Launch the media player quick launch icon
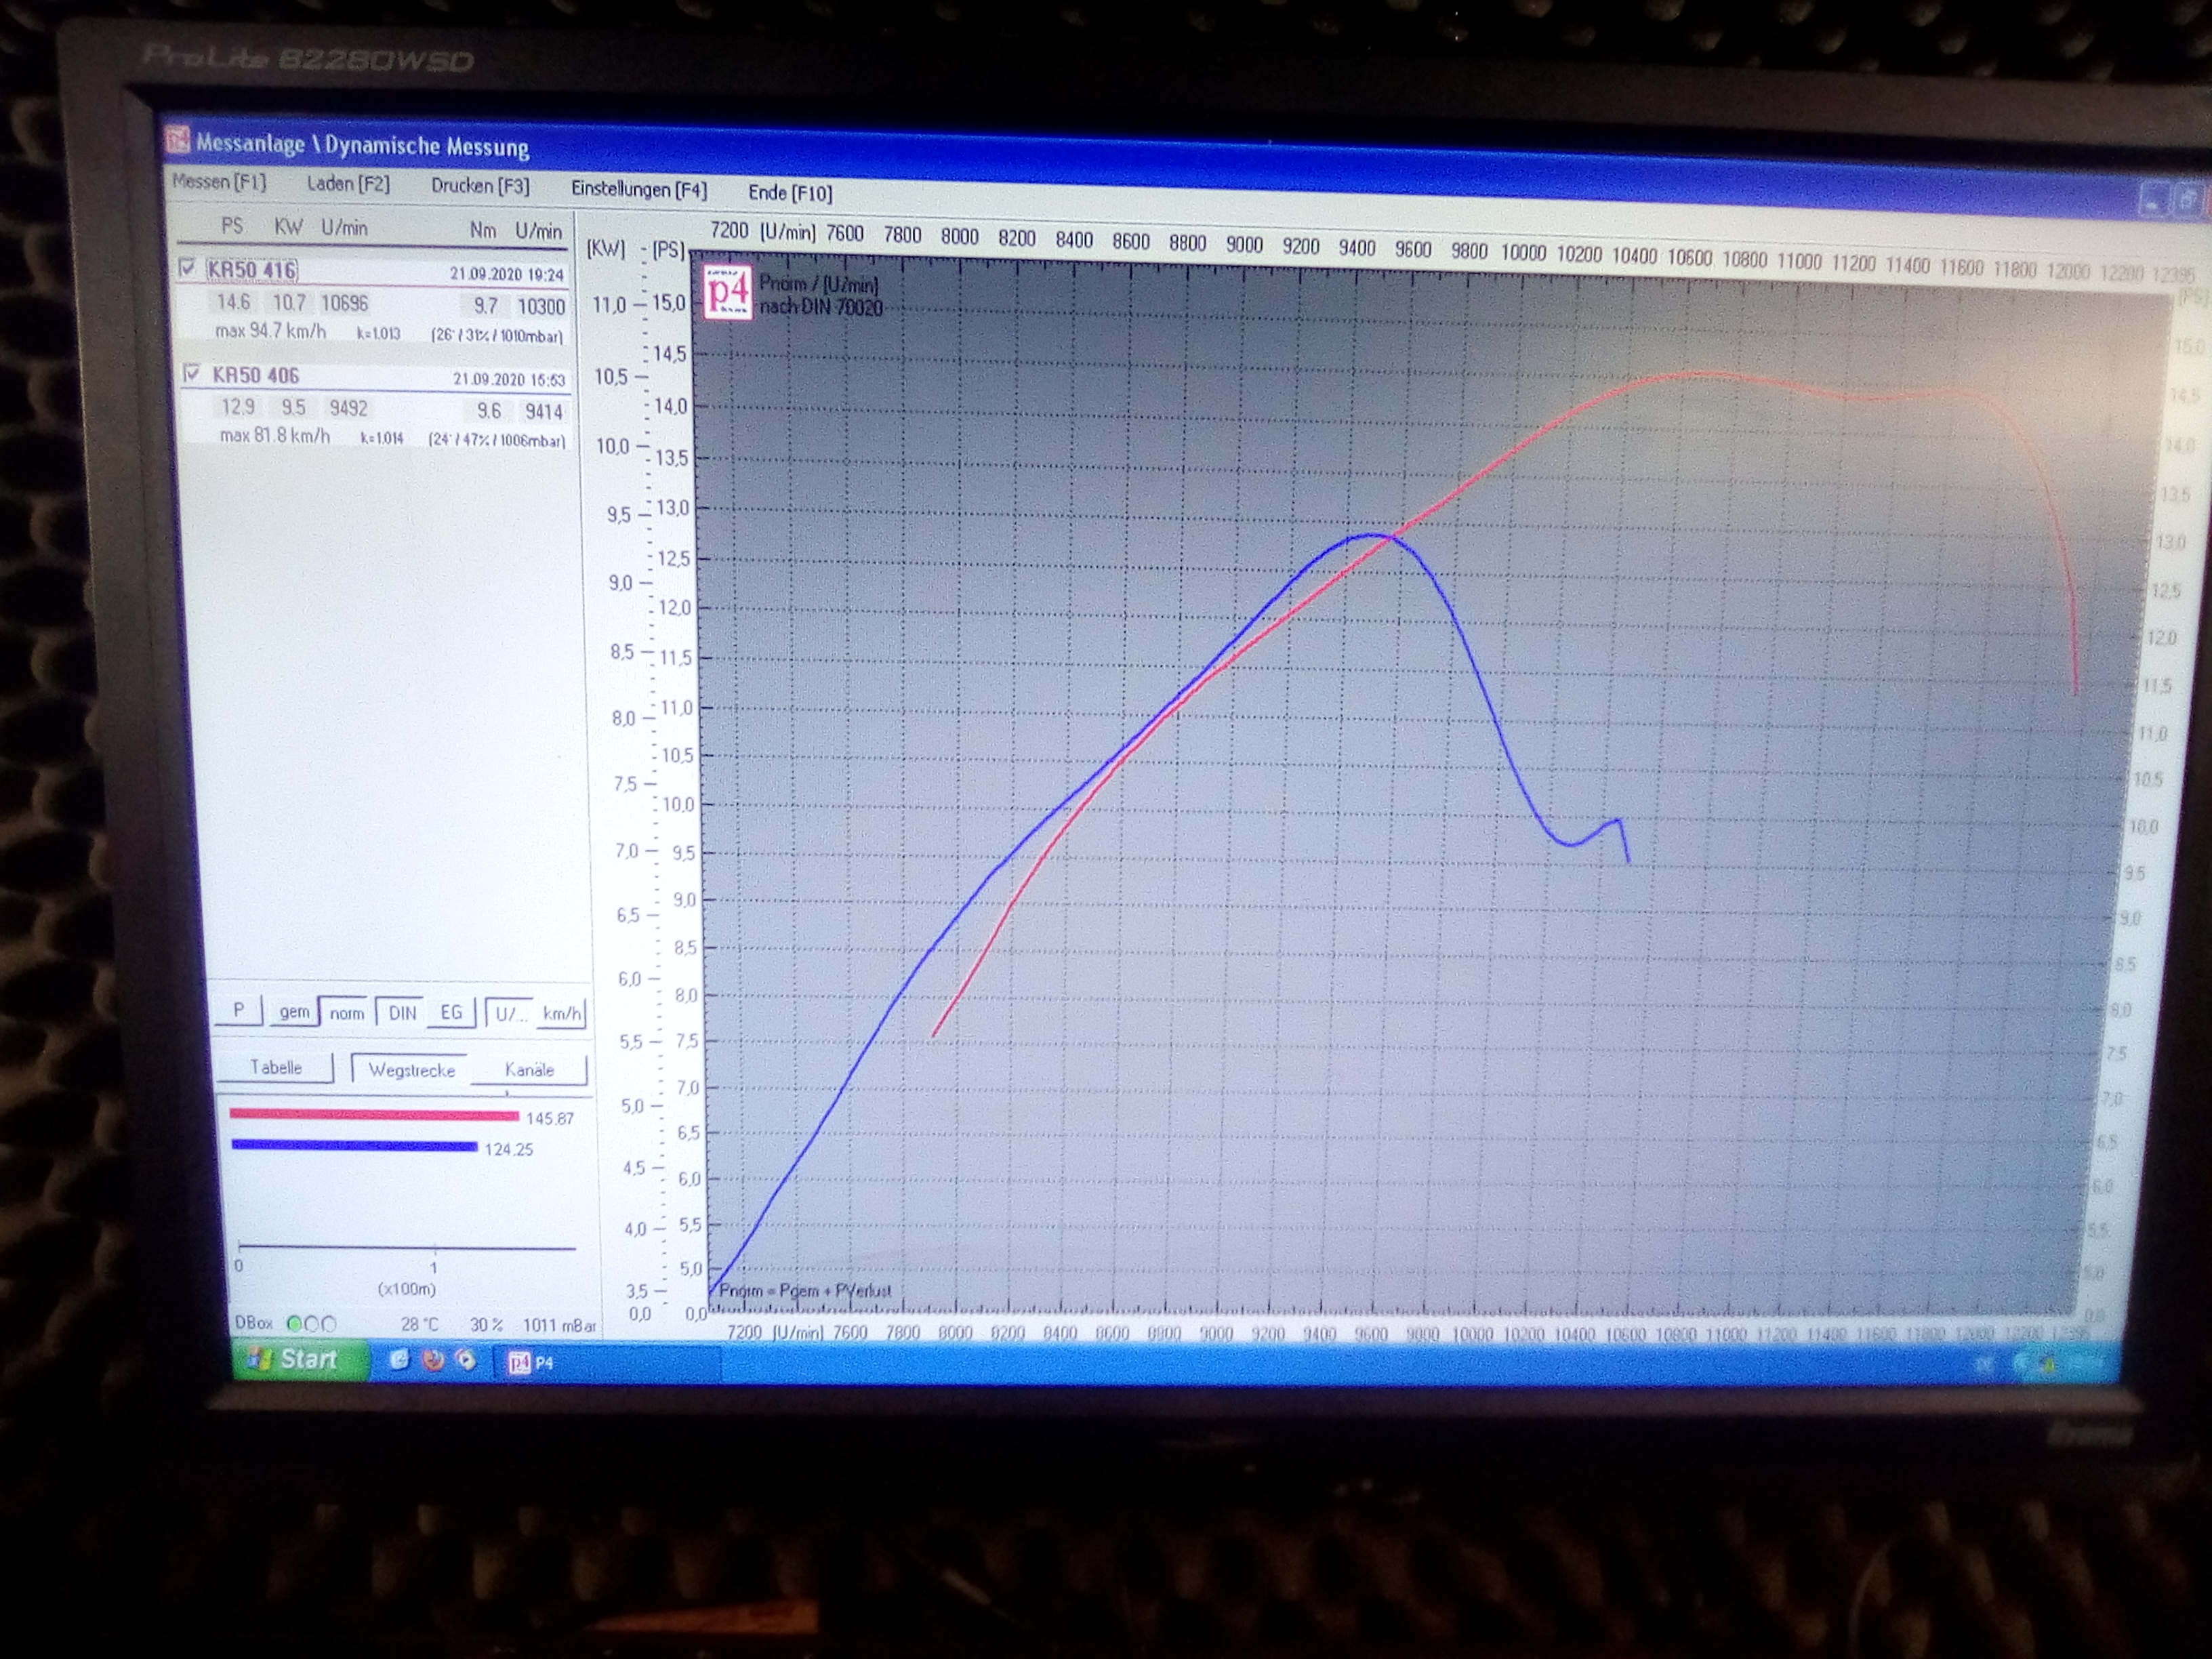The height and width of the screenshot is (1659, 2212). coord(465,1360)
